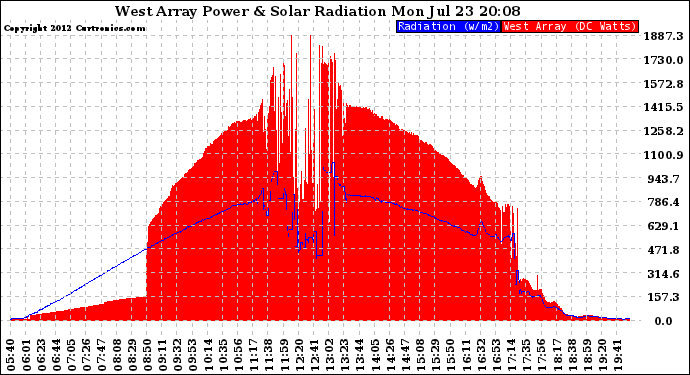Image resolution: width=690 pixels, height=375 pixels.
Task: Click the 15:29 time axis label
Action: [x=435, y=354]
